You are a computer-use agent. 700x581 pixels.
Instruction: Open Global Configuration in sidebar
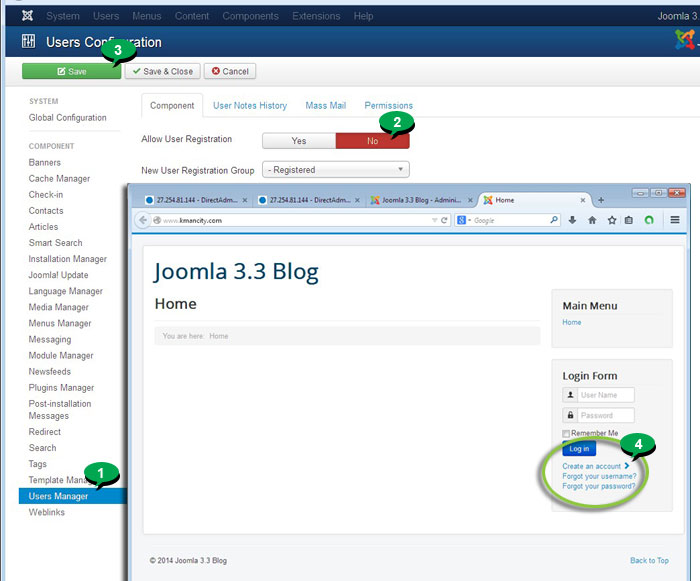(67, 117)
